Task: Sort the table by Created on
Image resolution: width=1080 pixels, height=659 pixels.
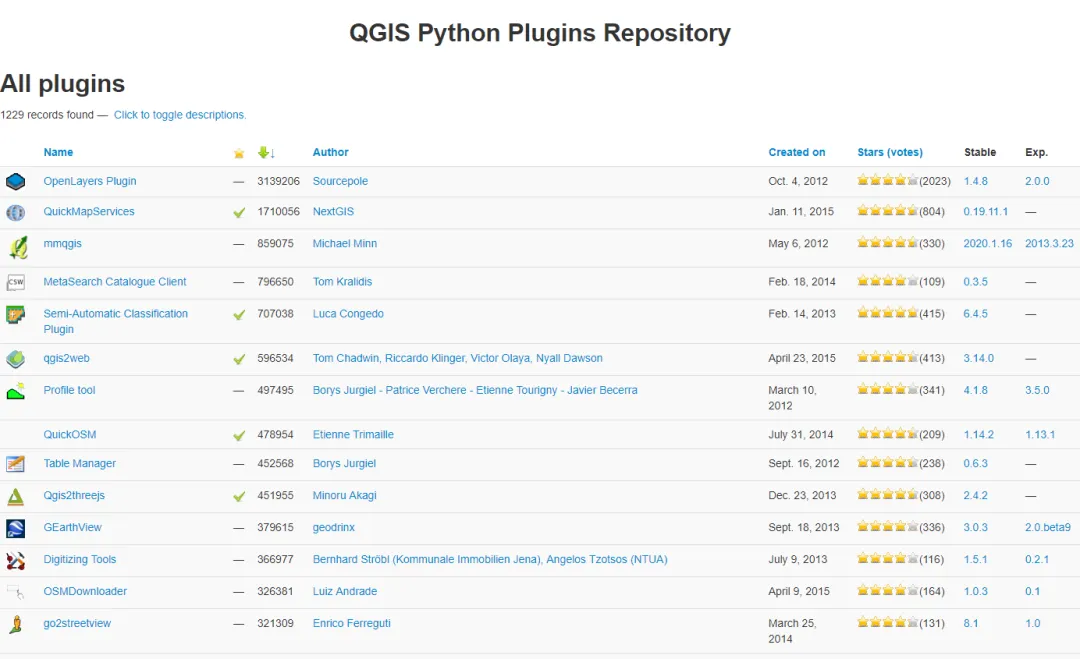Action: click(796, 153)
